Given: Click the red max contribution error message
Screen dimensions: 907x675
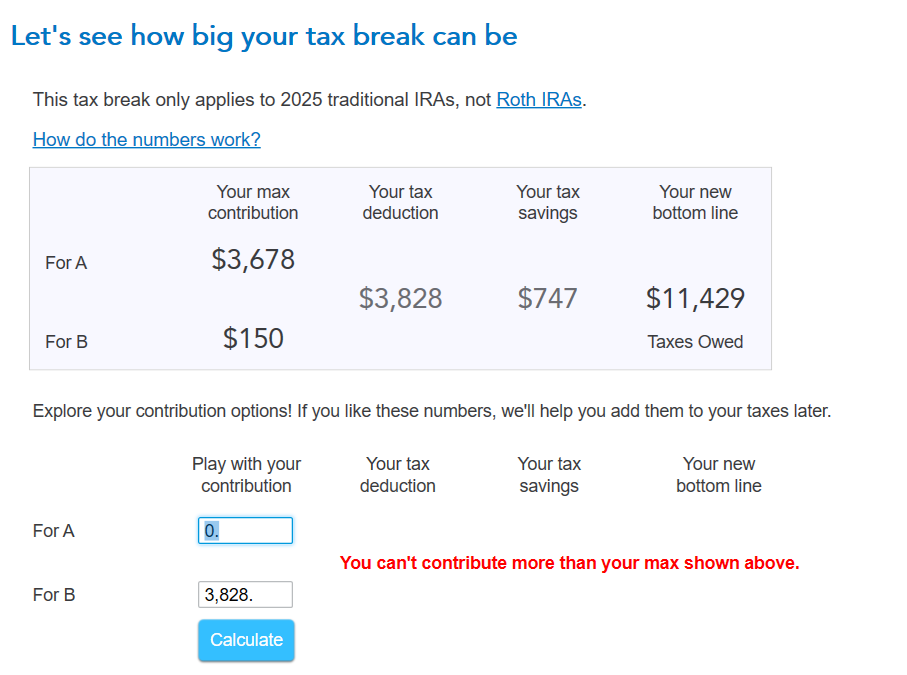Looking at the screenshot, I should [569, 563].
